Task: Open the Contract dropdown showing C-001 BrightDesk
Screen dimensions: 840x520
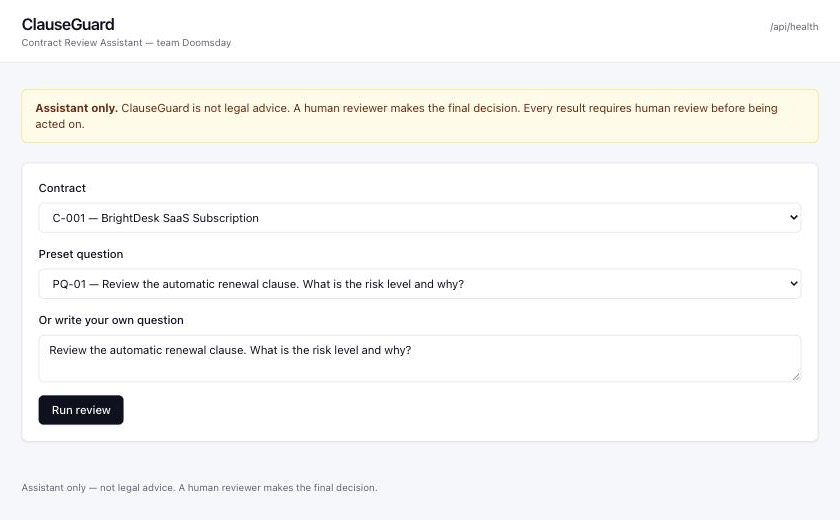Action: [419, 218]
